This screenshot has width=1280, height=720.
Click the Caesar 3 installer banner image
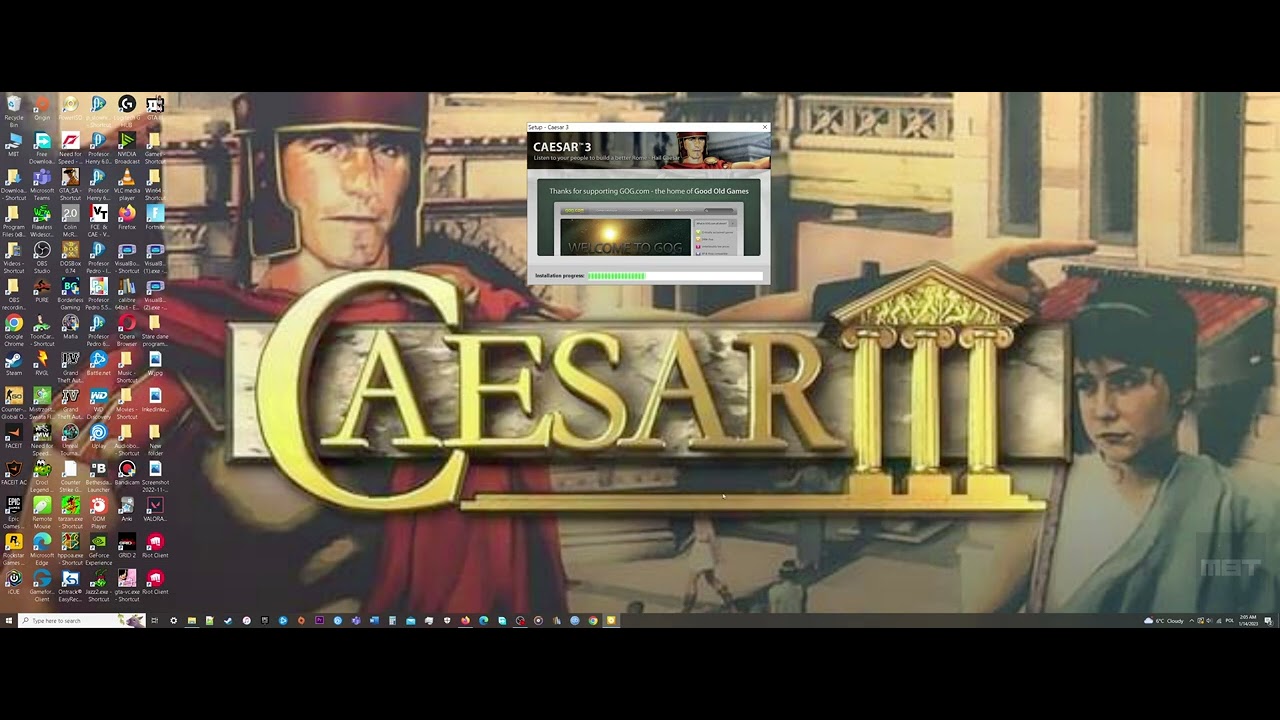pos(649,150)
